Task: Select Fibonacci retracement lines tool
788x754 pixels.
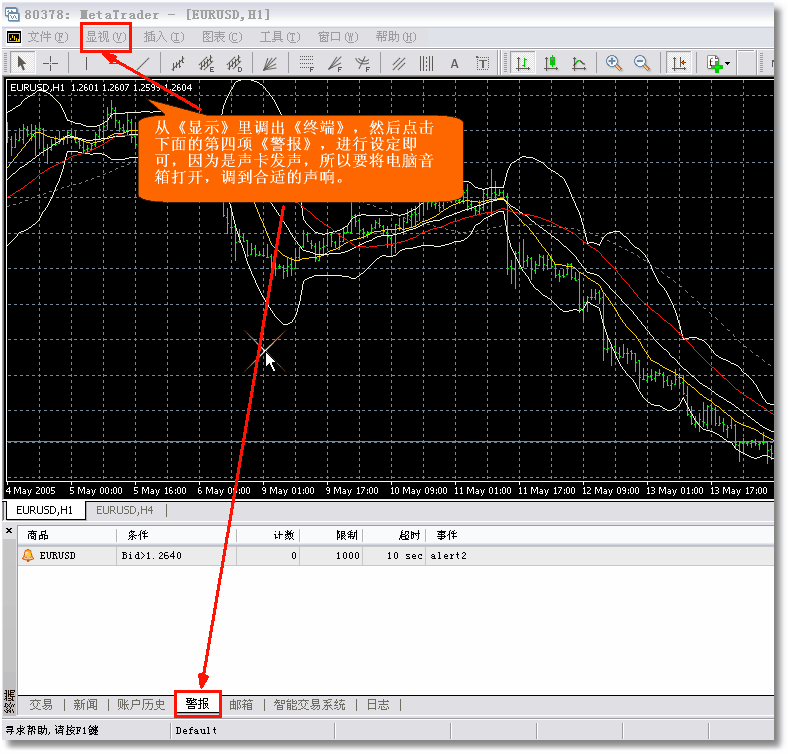Action: click(x=306, y=63)
